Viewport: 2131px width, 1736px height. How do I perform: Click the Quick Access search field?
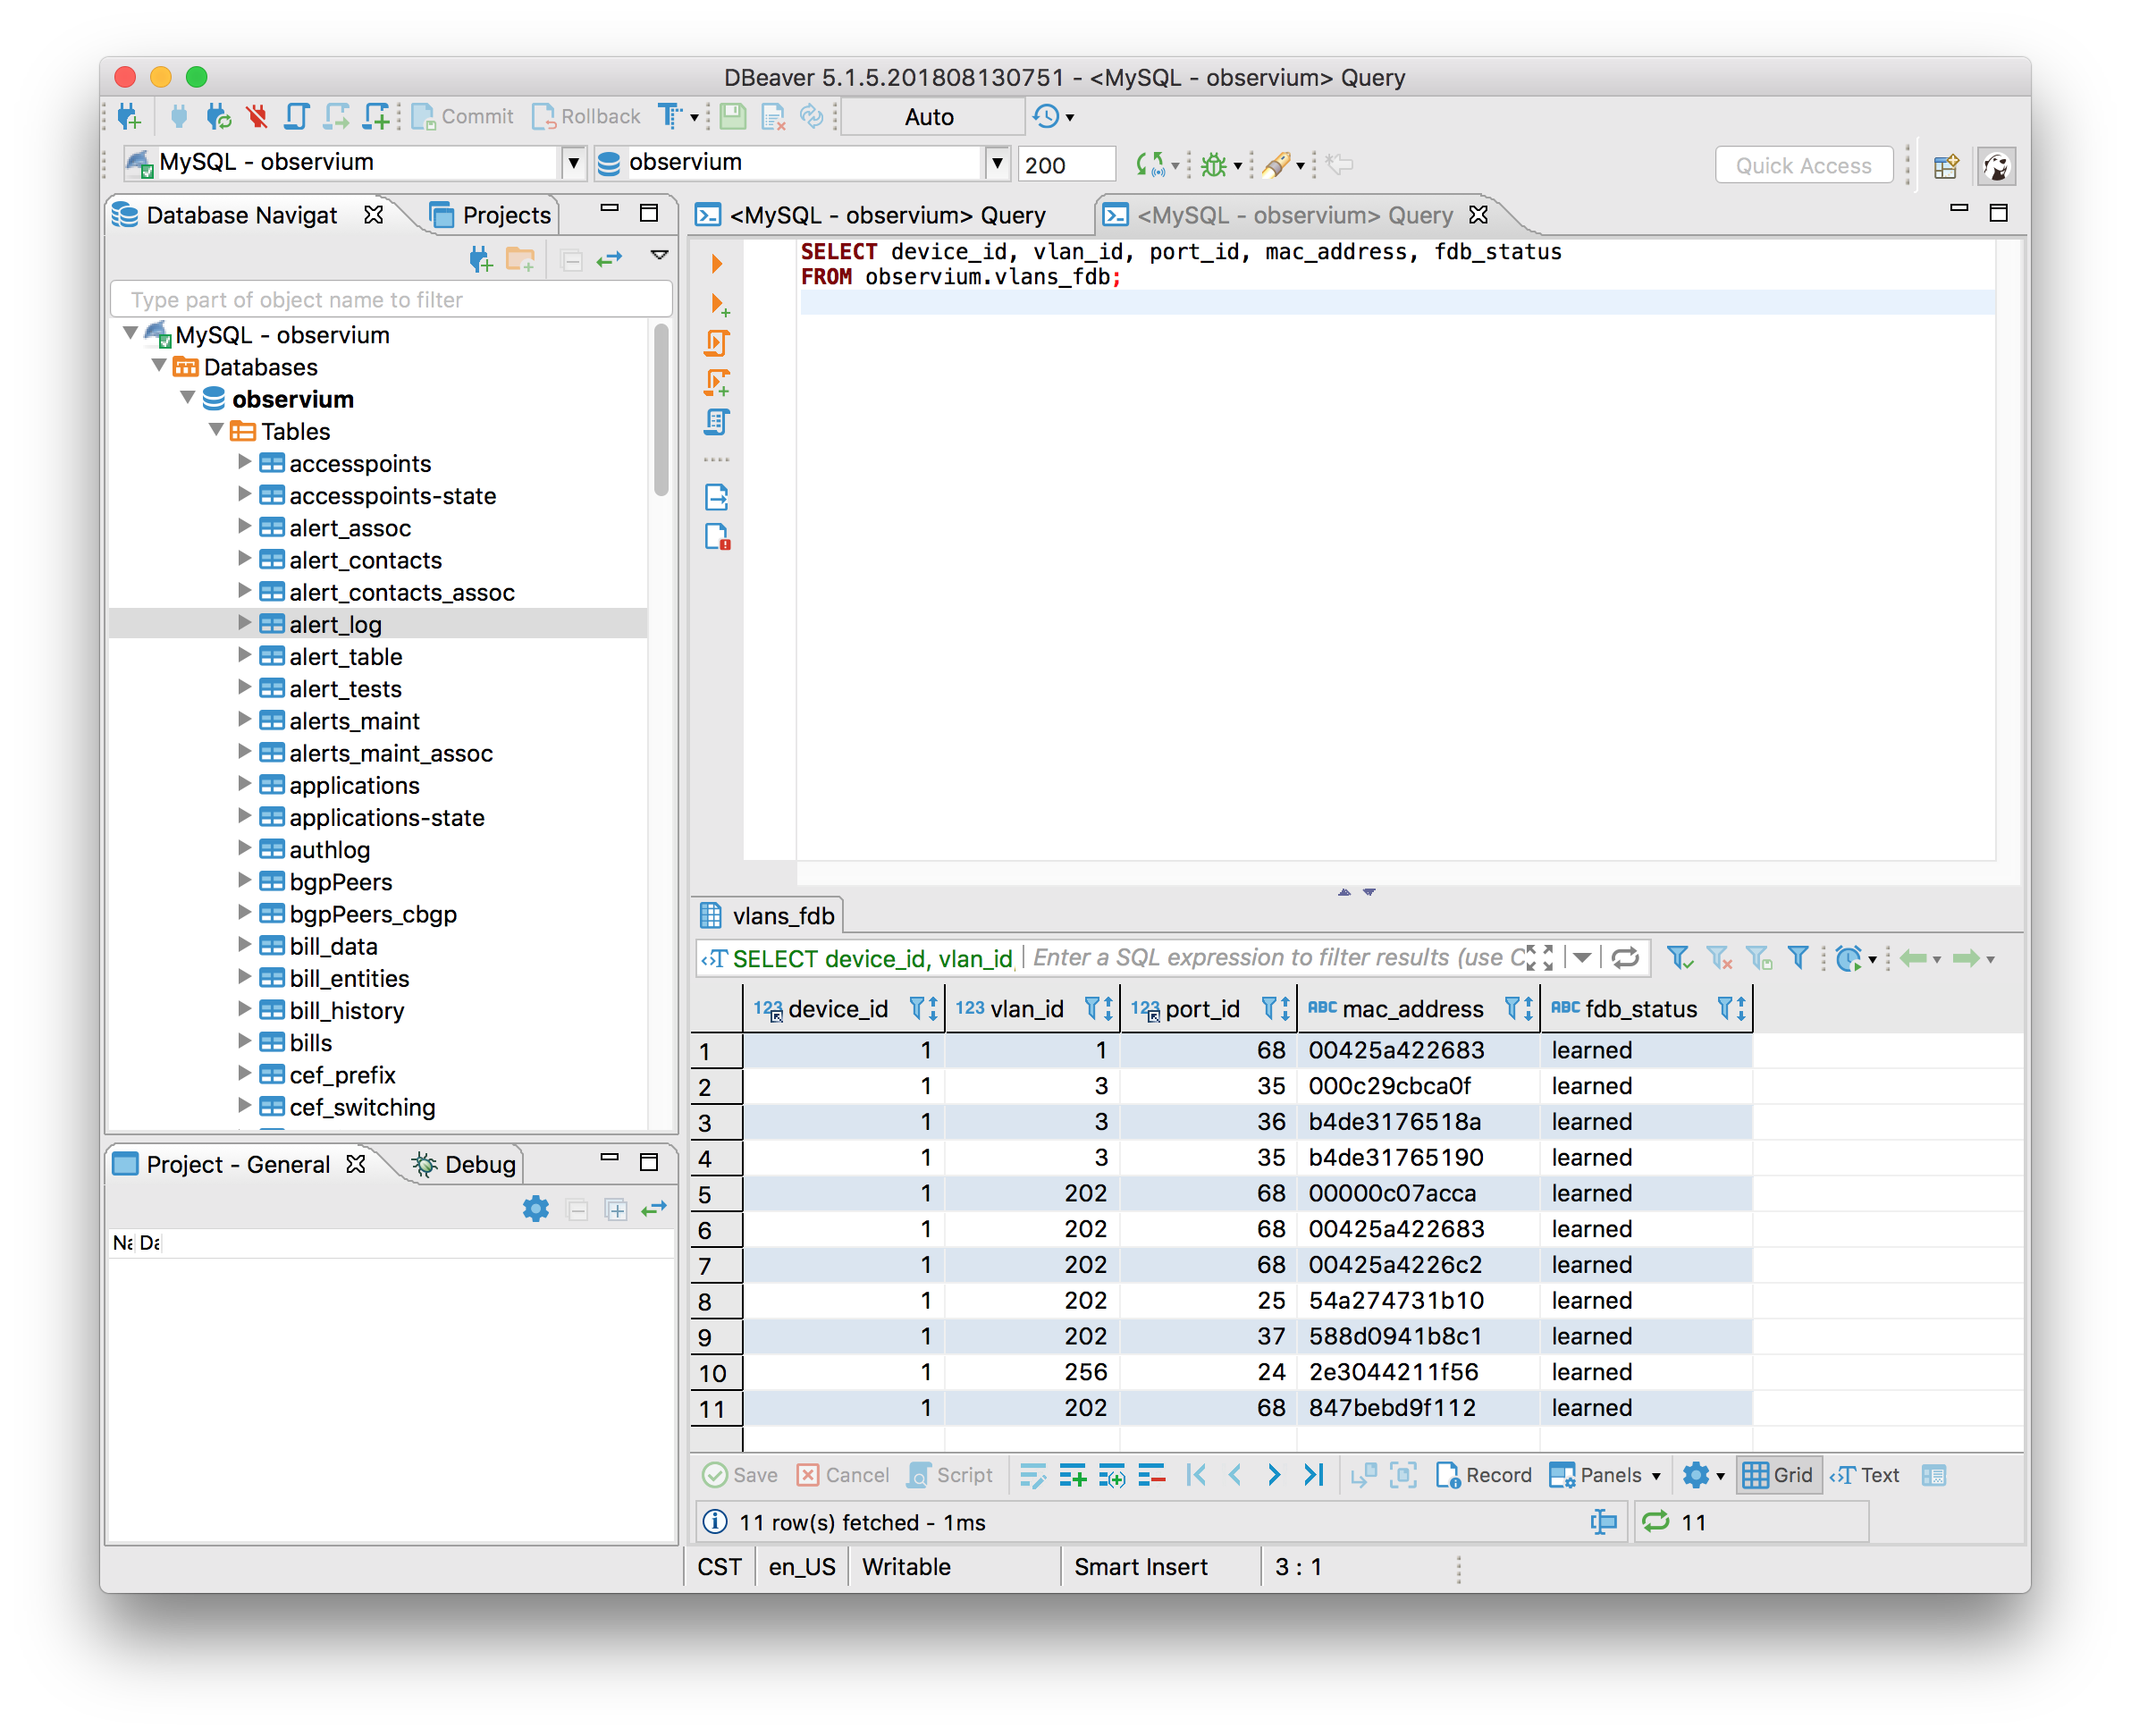tap(1803, 165)
